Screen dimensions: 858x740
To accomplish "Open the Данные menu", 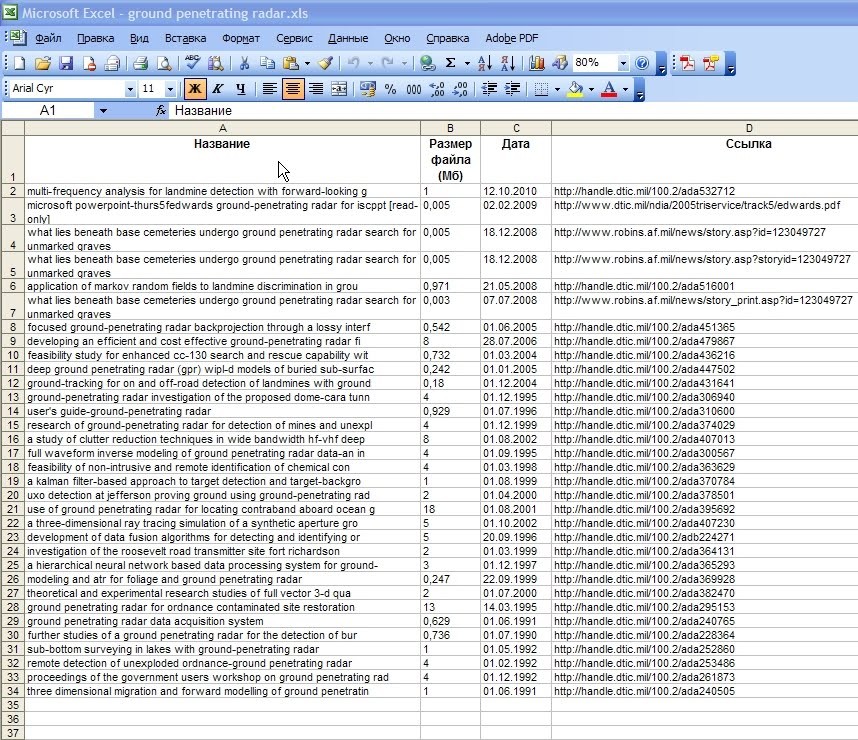I will point(348,38).
